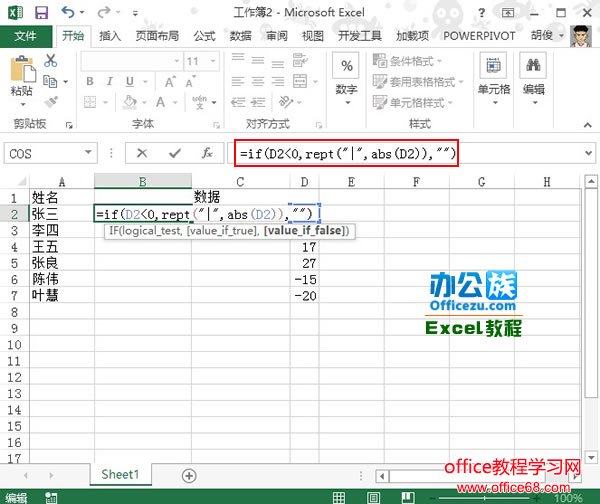Click the Save icon in quick access toolbar
This screenshot has height=504, width=600.
coord(41,13)
